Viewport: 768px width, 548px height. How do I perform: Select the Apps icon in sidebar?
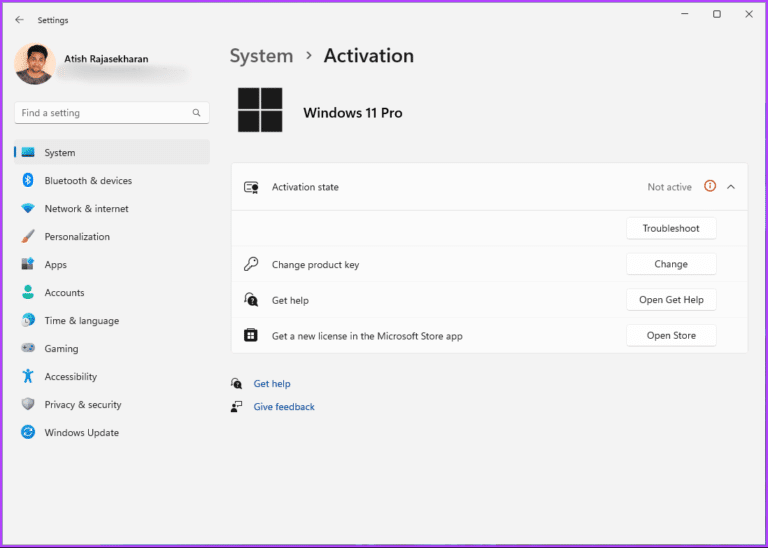coord(27,265)
